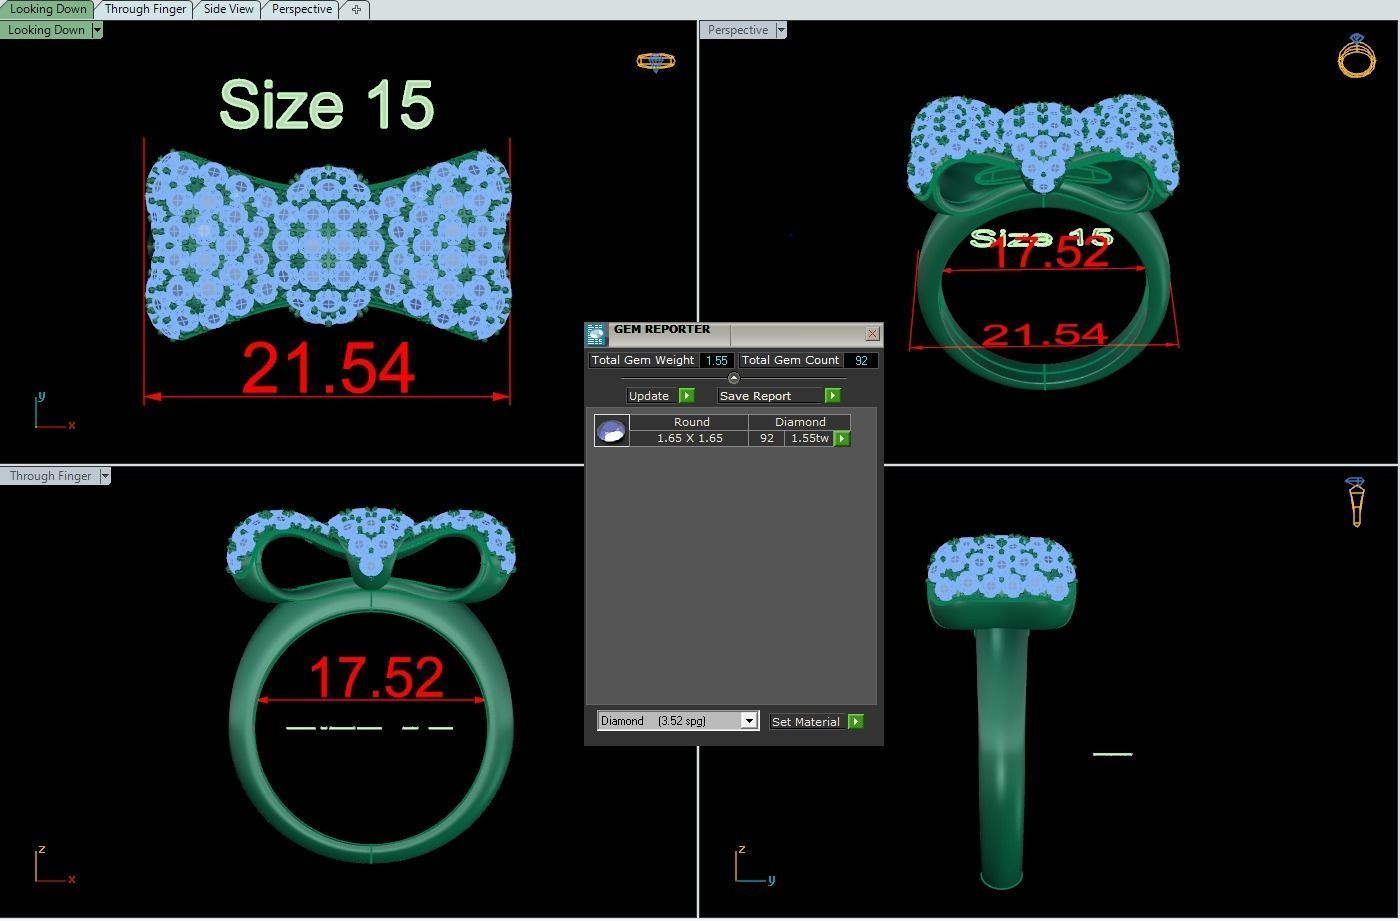Click the Round shape cell
1400x921 pixels.
click(x=691, y=422)
